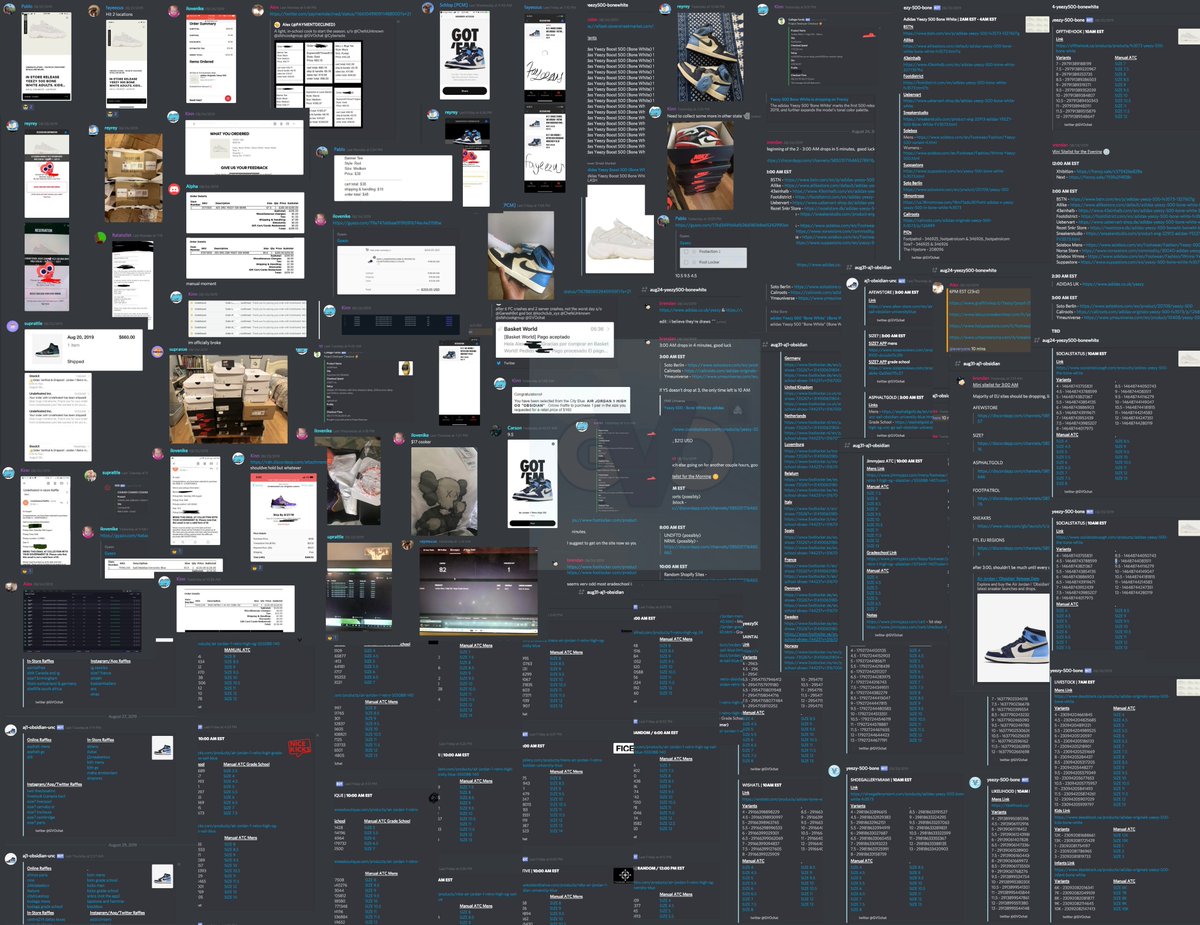Viewport: 1200px width, 925px height.
Task: Open photo of two Jordans on rug
Action: (x=711, y=58)
